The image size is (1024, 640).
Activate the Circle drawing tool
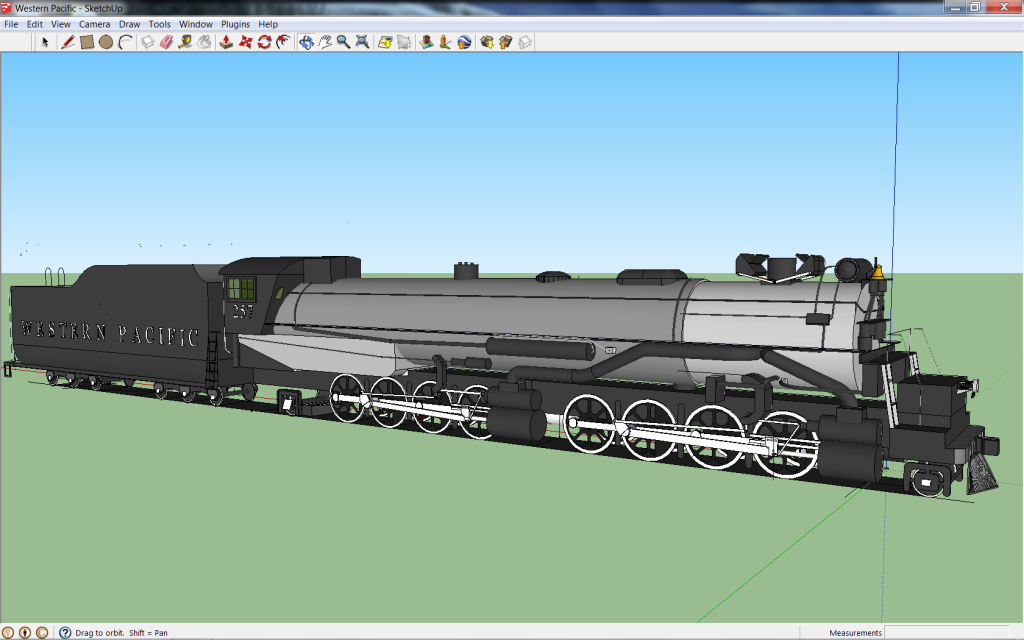[106, 42]
